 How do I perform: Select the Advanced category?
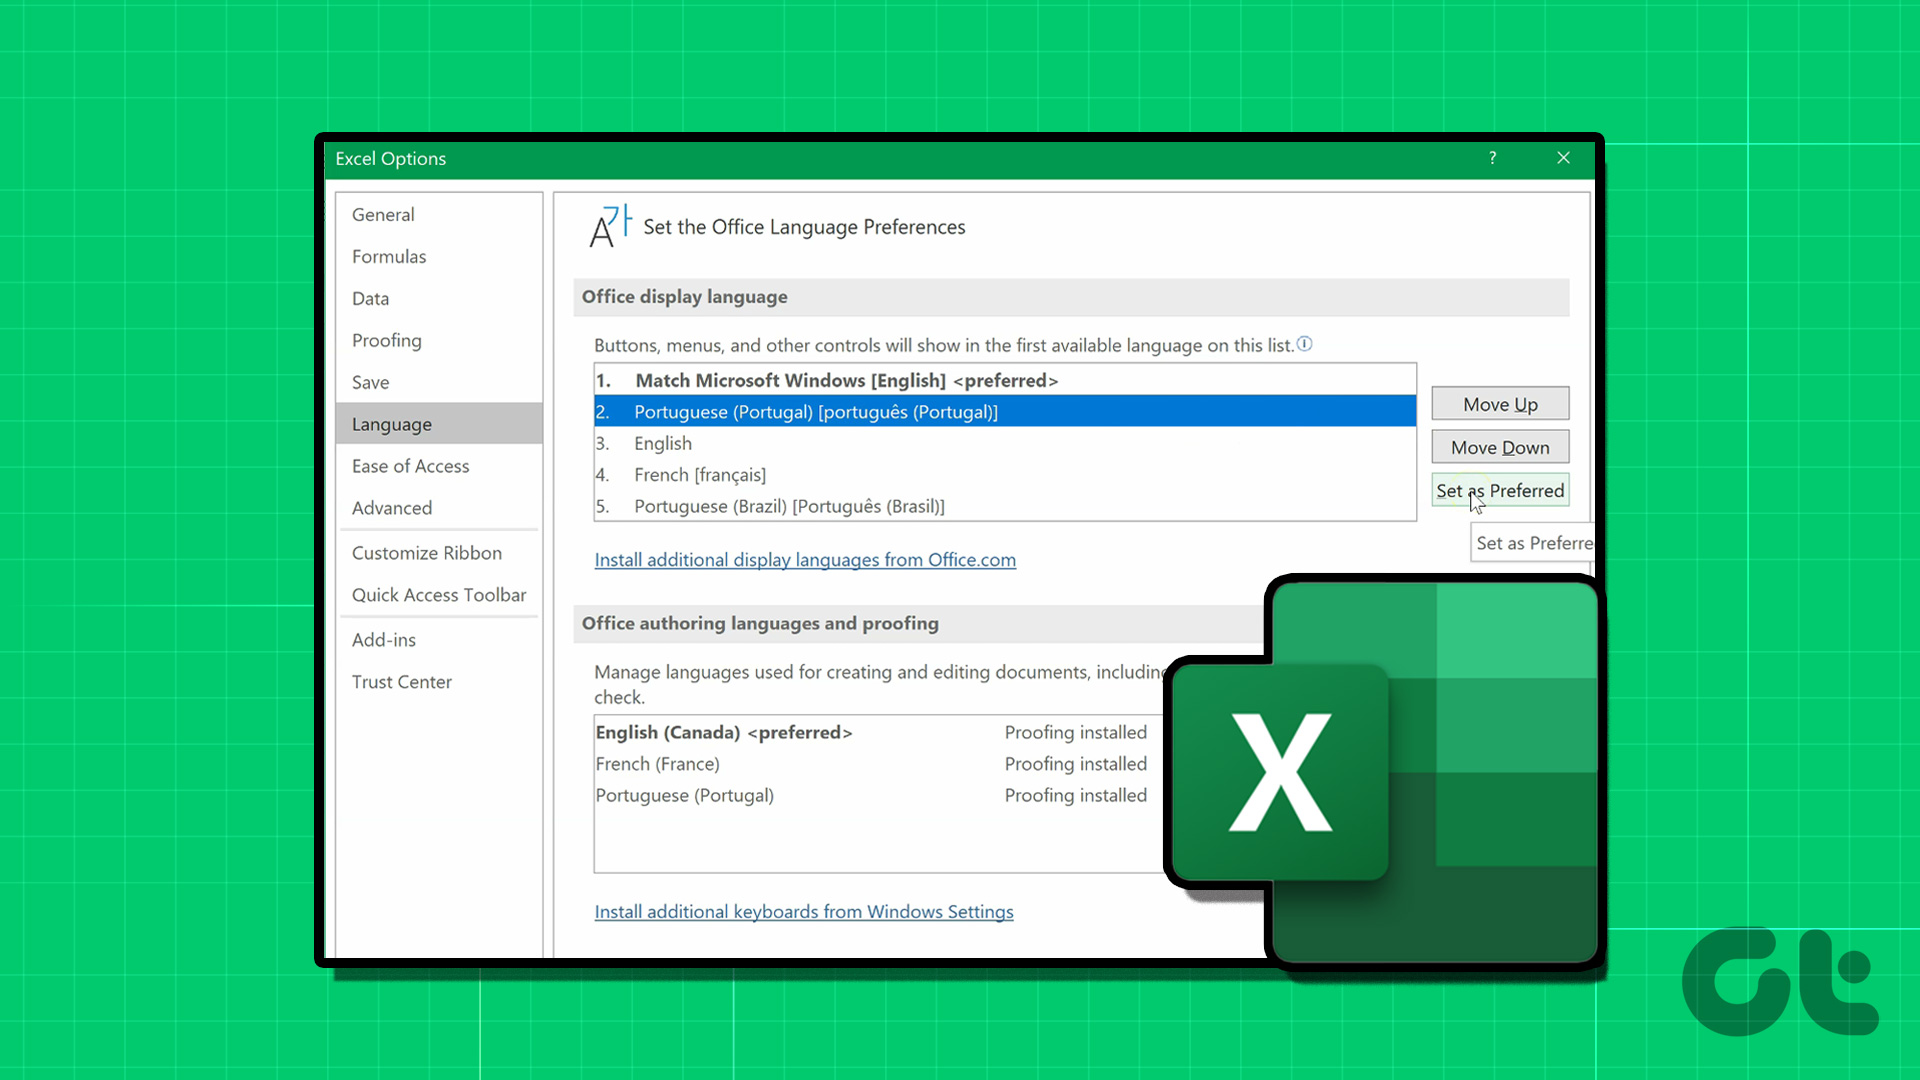[392, 507]
